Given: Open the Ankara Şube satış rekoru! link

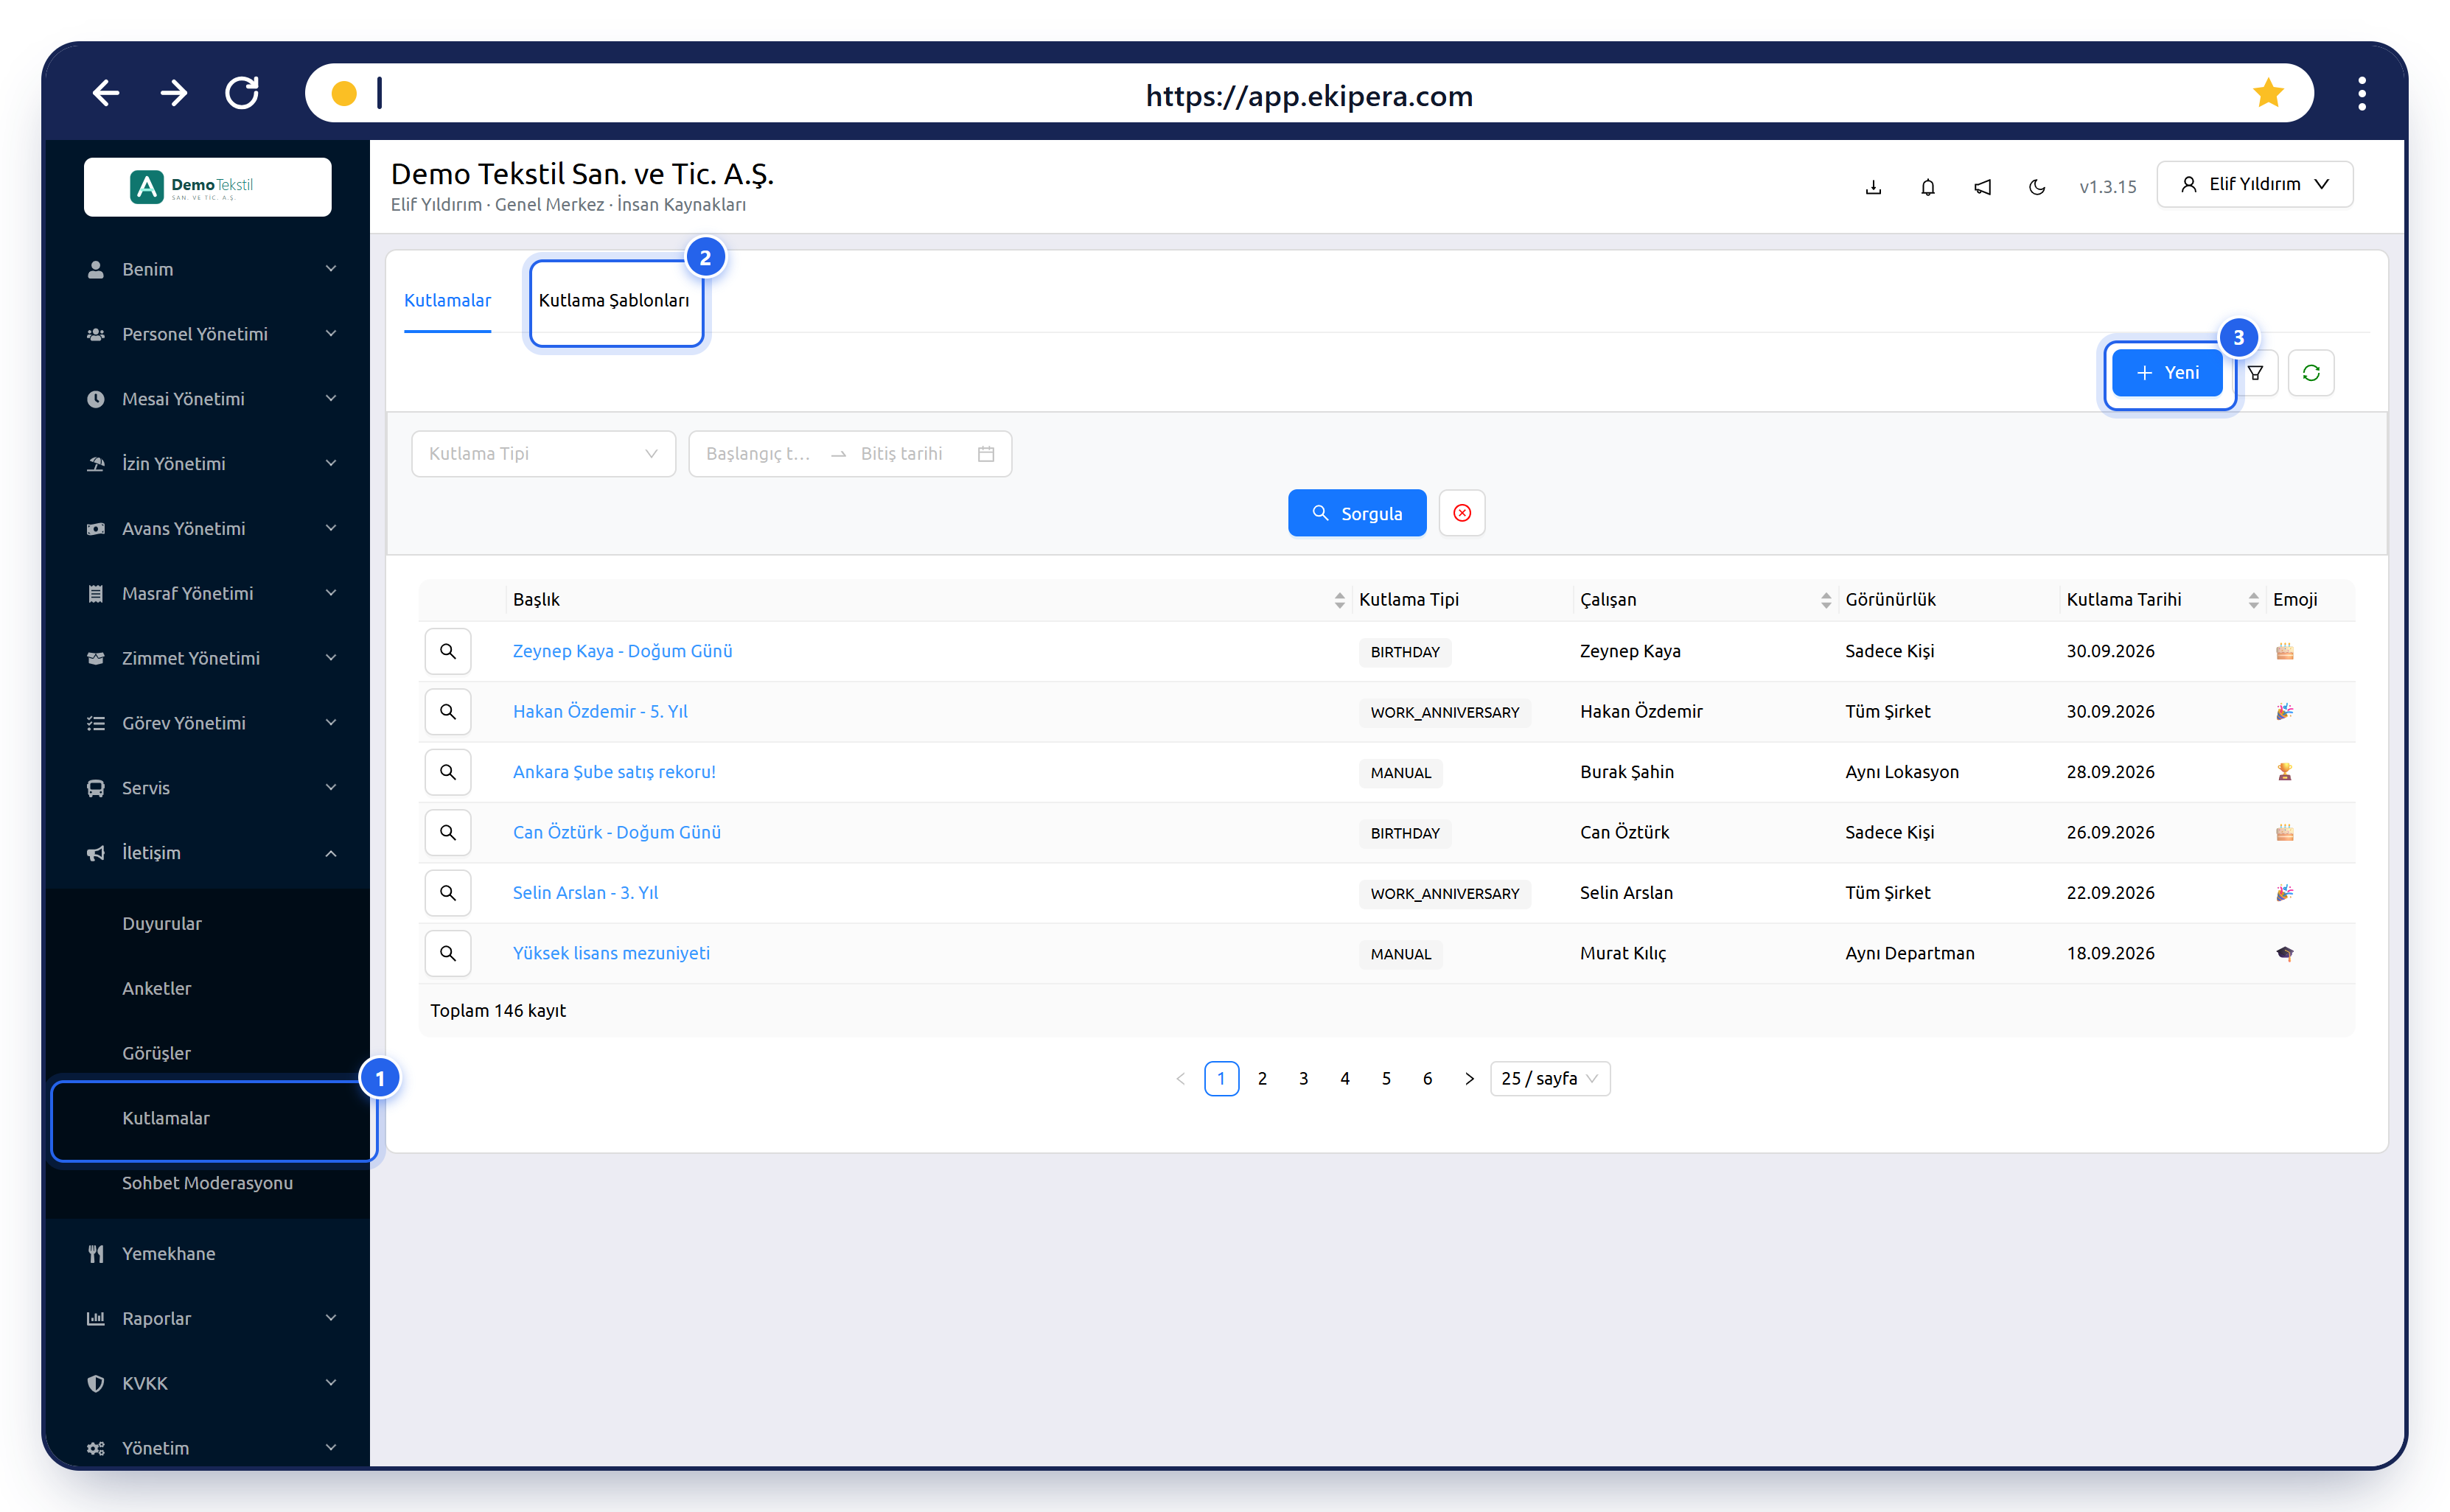Looking at the screenshot, I should pyautogui.click(x=614, y=772).
